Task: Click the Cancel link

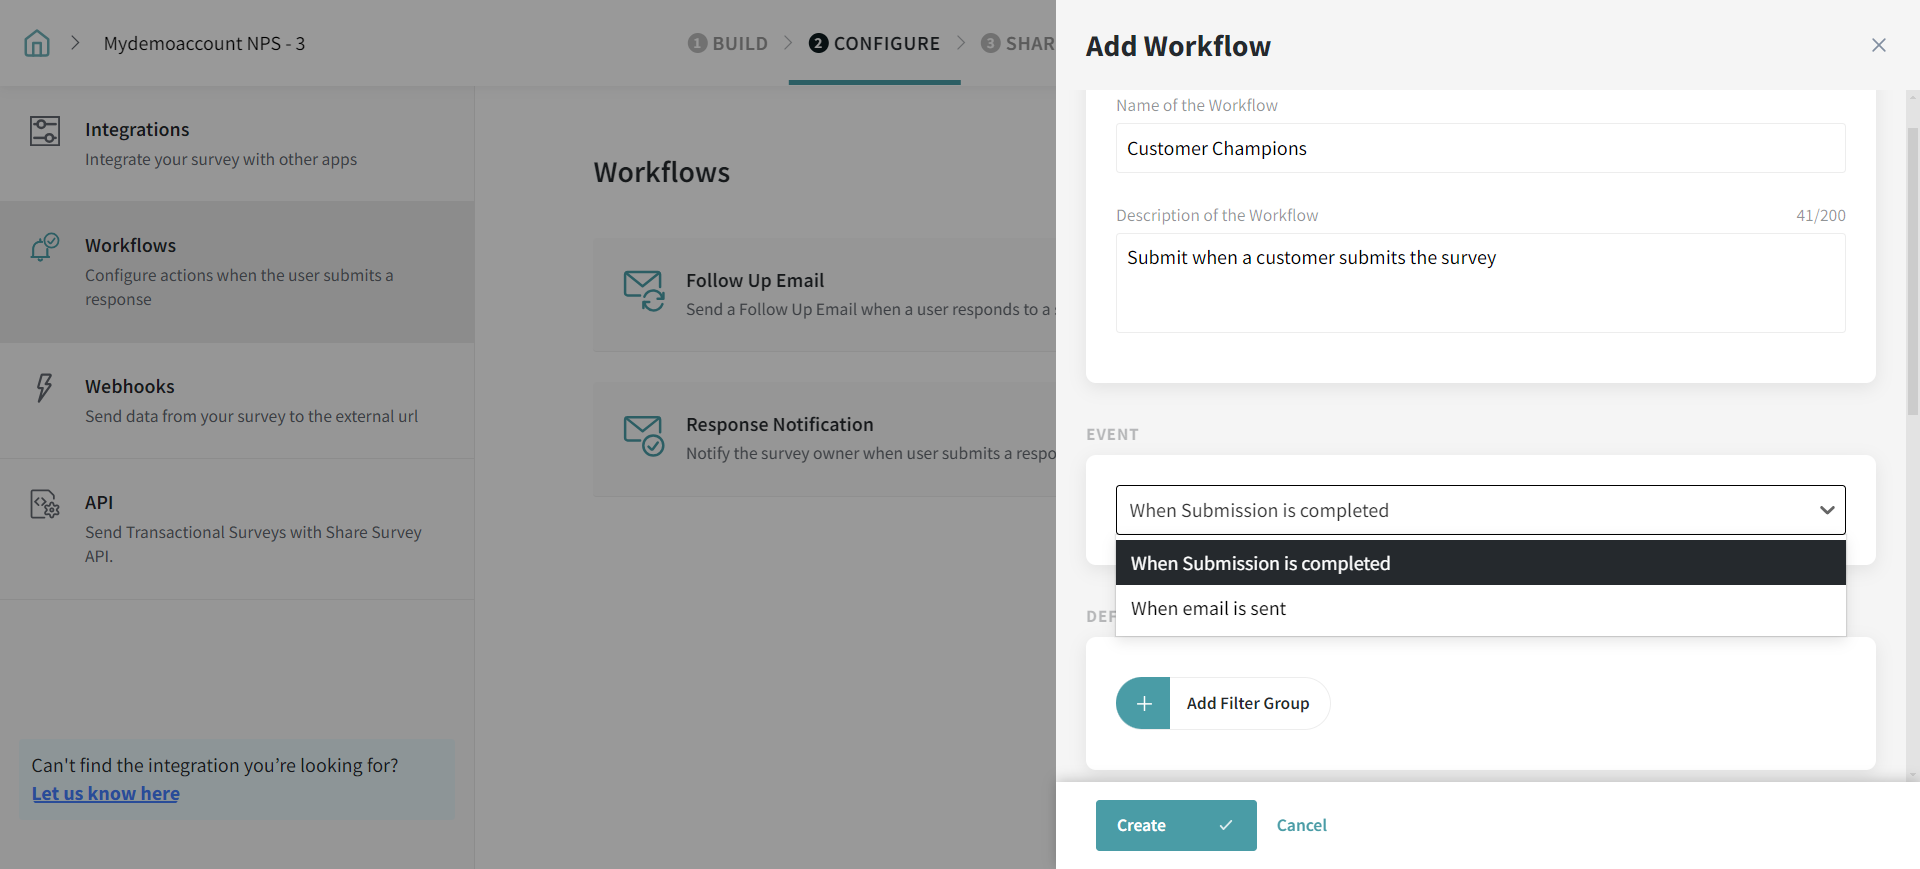Action: click(1301, 825)
